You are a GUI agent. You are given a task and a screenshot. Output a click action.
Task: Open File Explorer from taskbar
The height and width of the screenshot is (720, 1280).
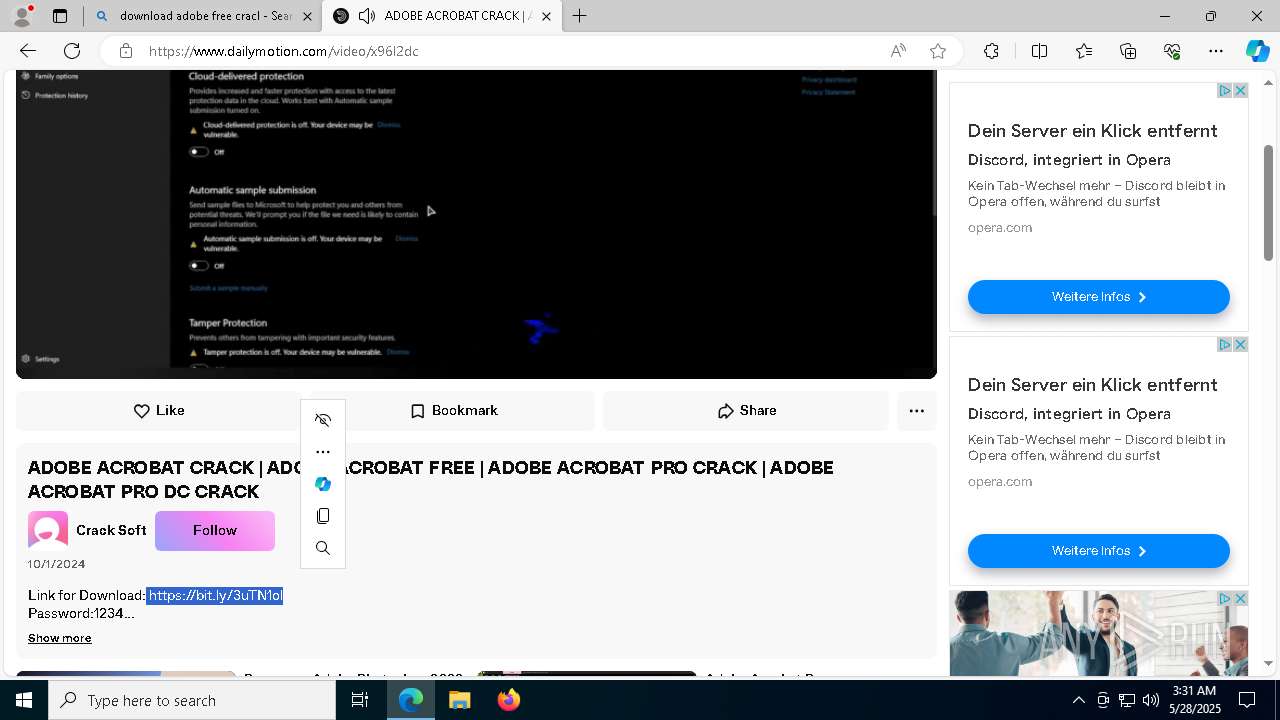click(x=460, y=700)
